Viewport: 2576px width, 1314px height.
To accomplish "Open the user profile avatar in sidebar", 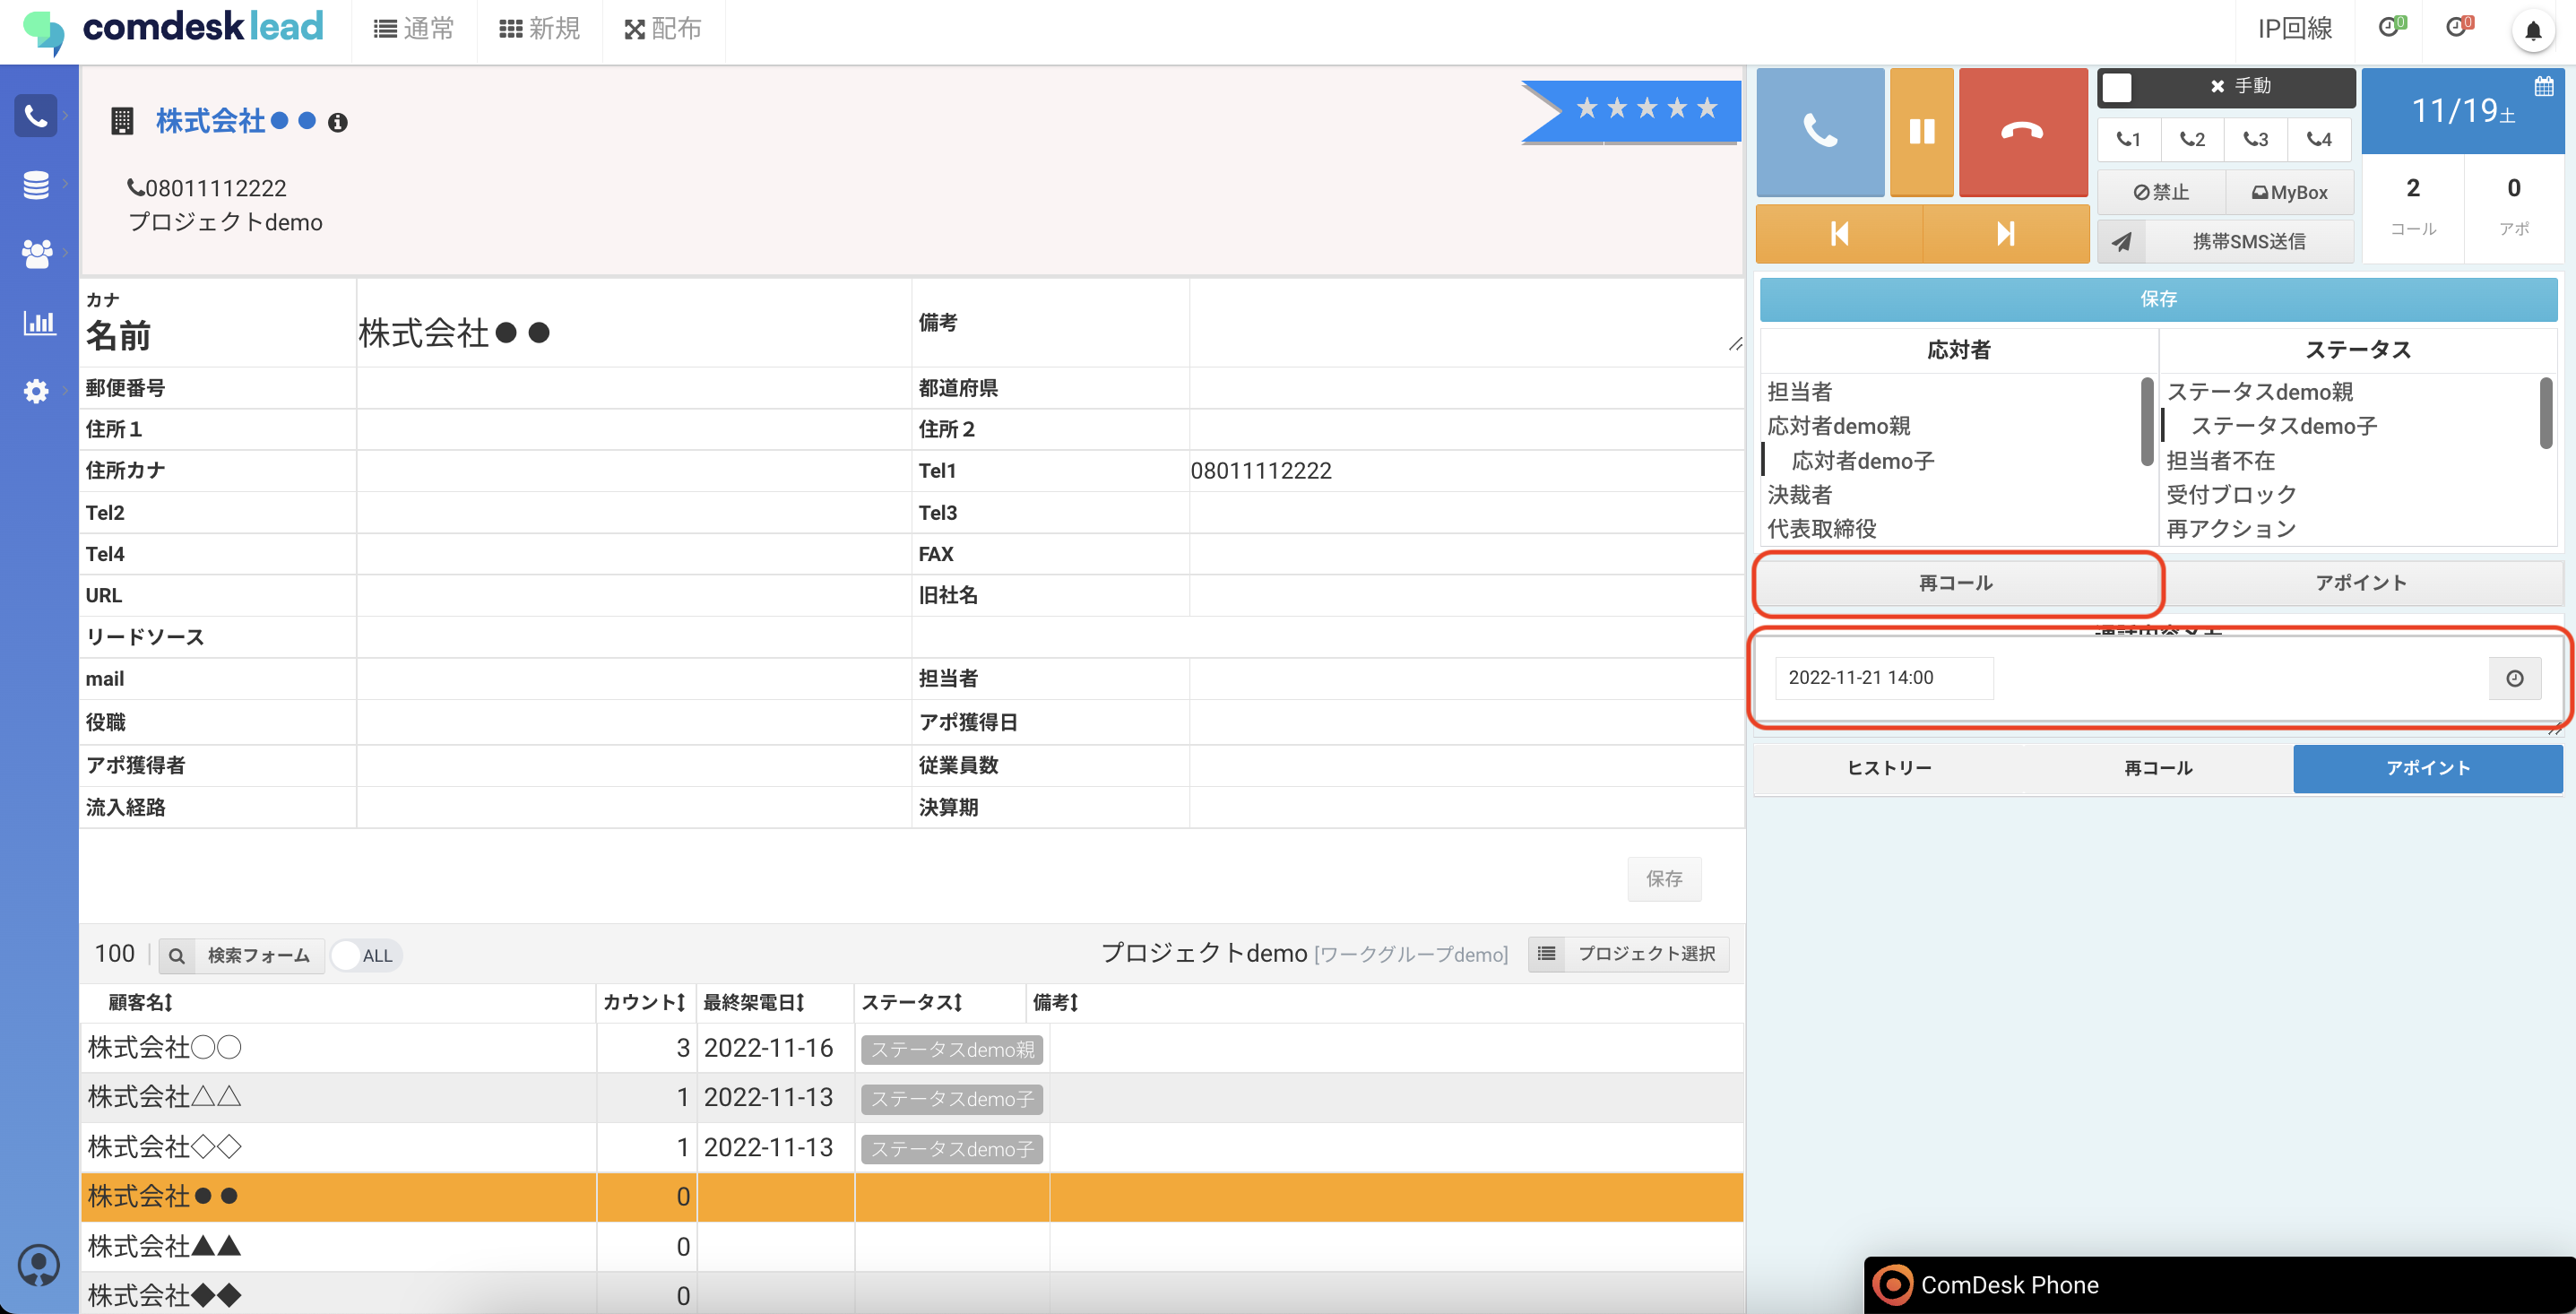I will pos(39,1265).
